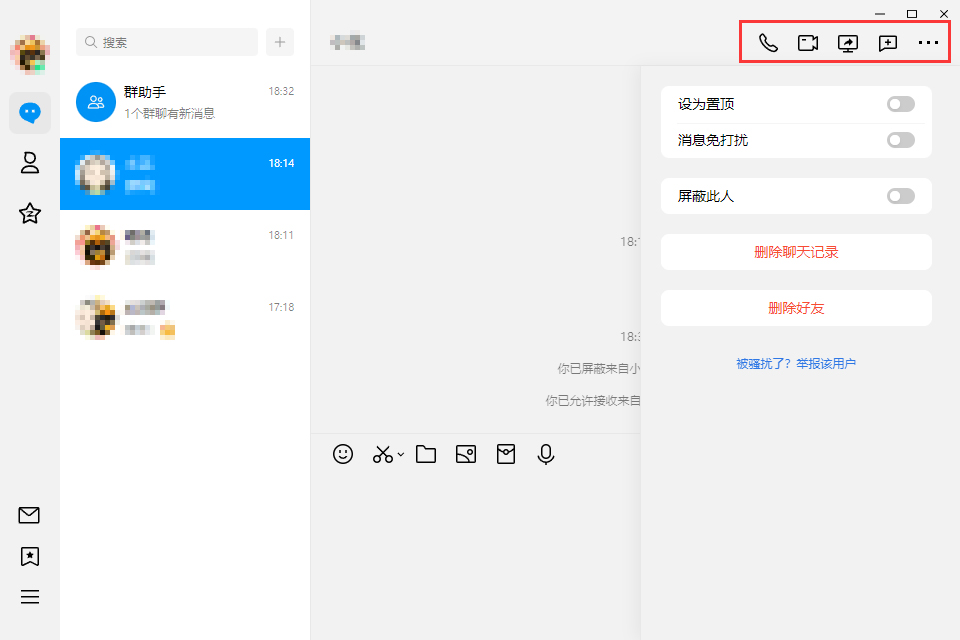
Task: Open the more options (...) menu
Action: coord(928,43)
